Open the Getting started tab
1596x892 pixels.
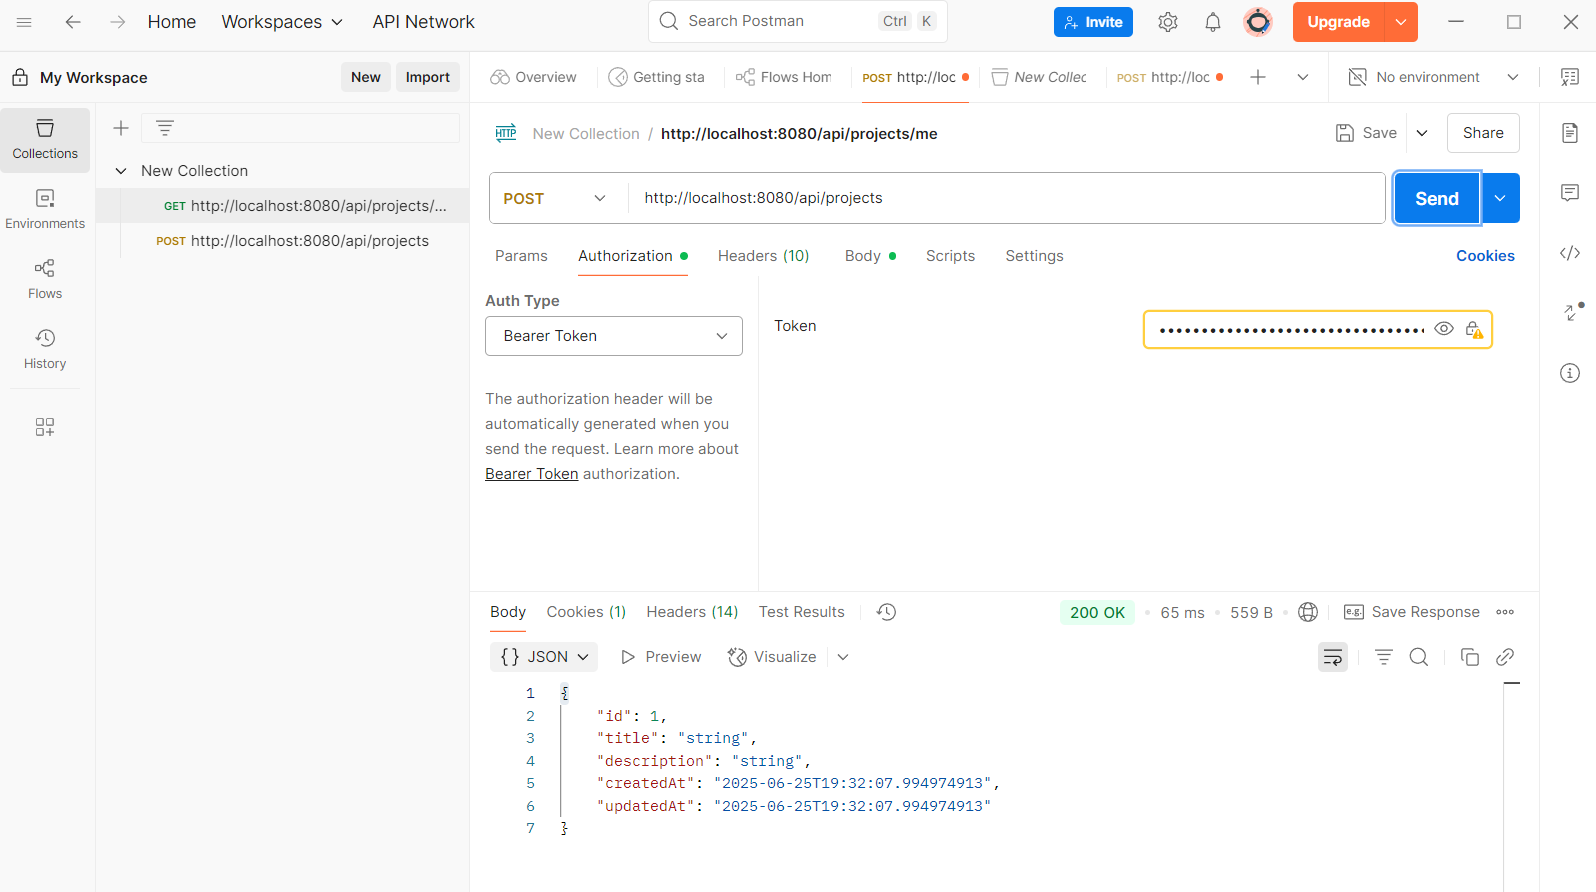tap(657, 77)
